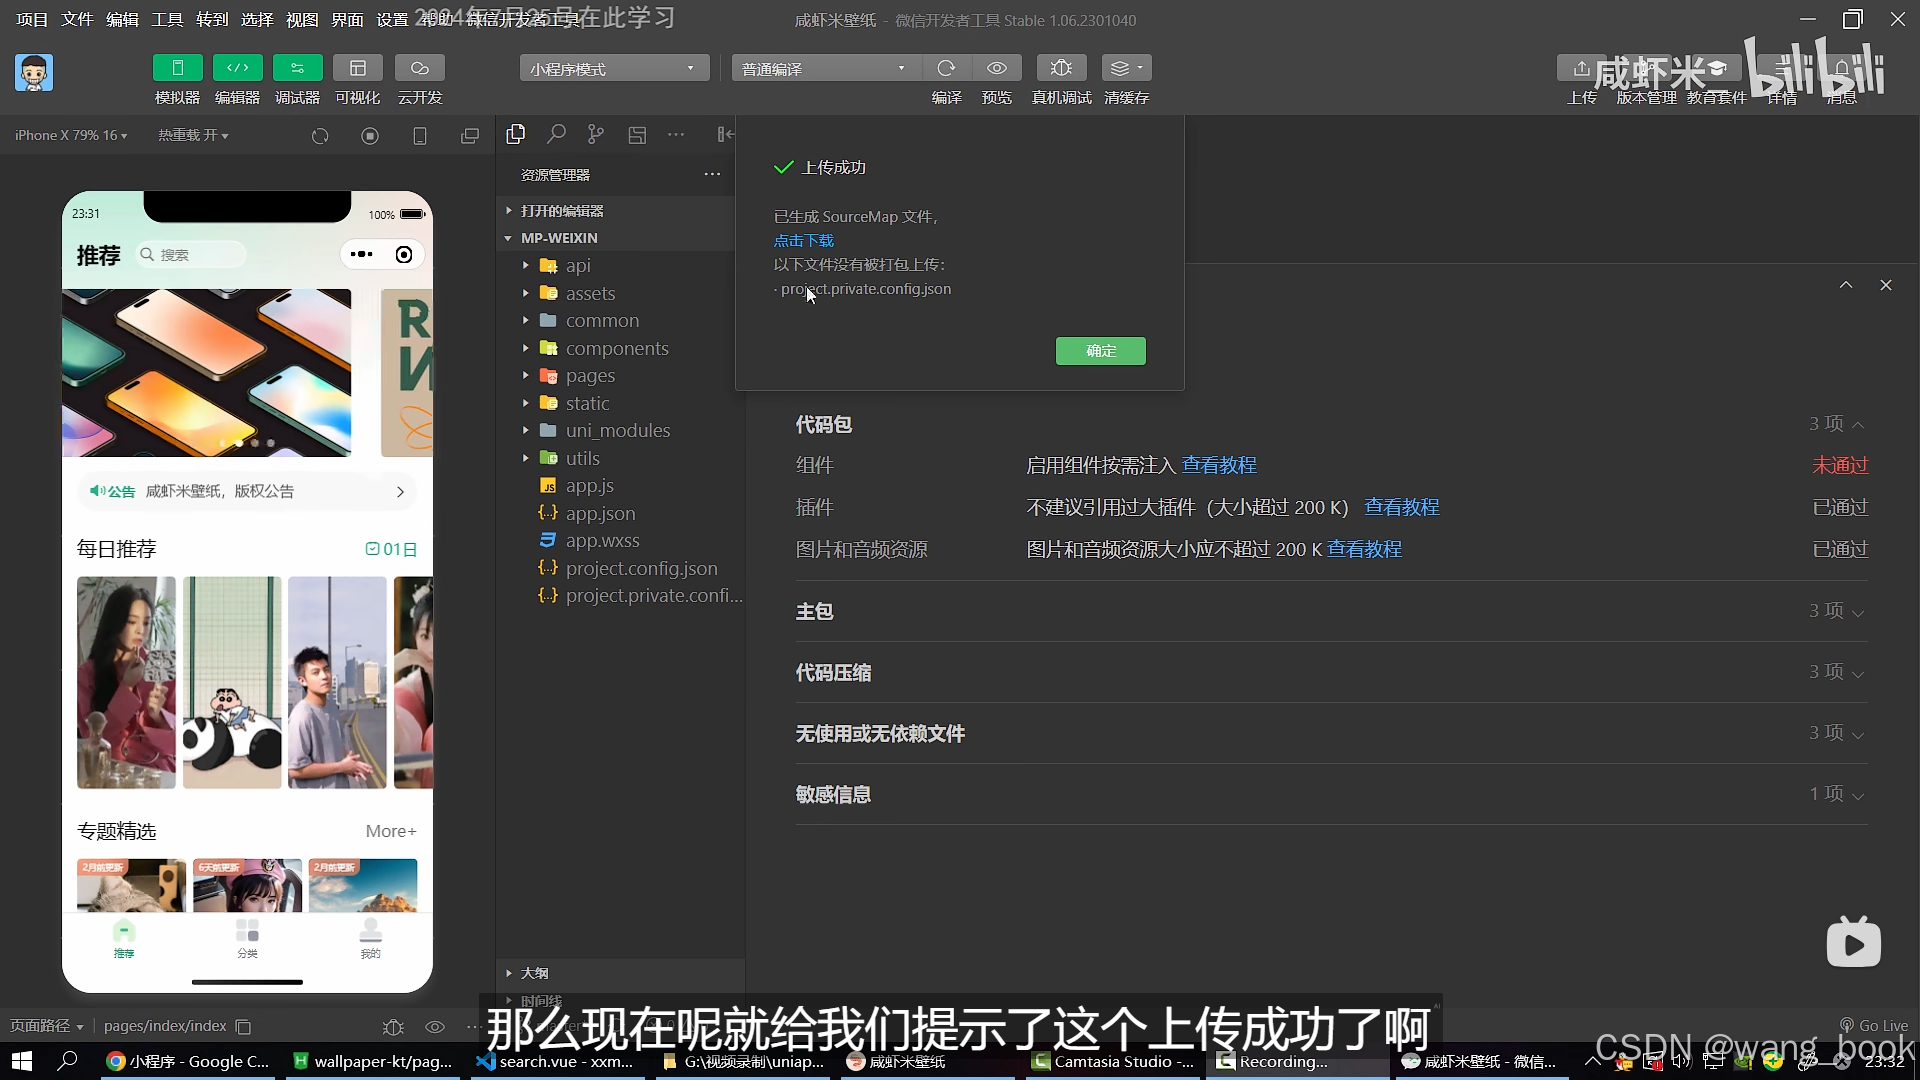Open the File menu
The width and height of the screenshot is (1920, 1080).
click(77, 20)
